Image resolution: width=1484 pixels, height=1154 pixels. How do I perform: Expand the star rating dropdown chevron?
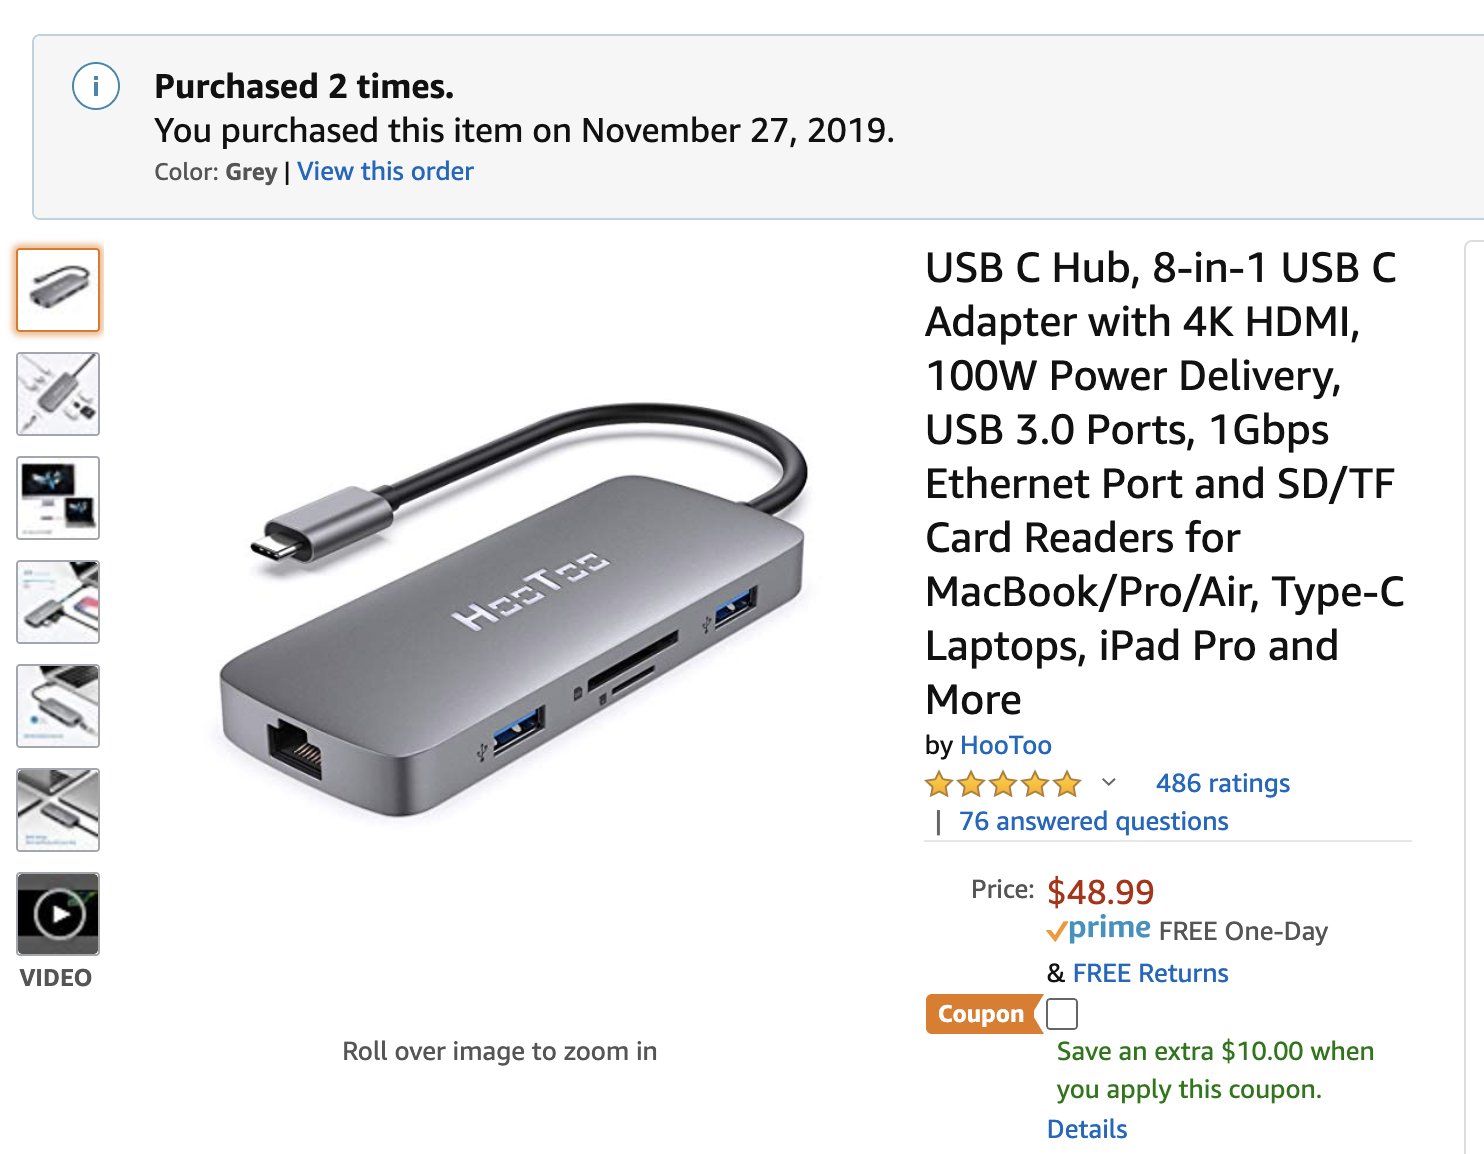tap(1108, 782)
